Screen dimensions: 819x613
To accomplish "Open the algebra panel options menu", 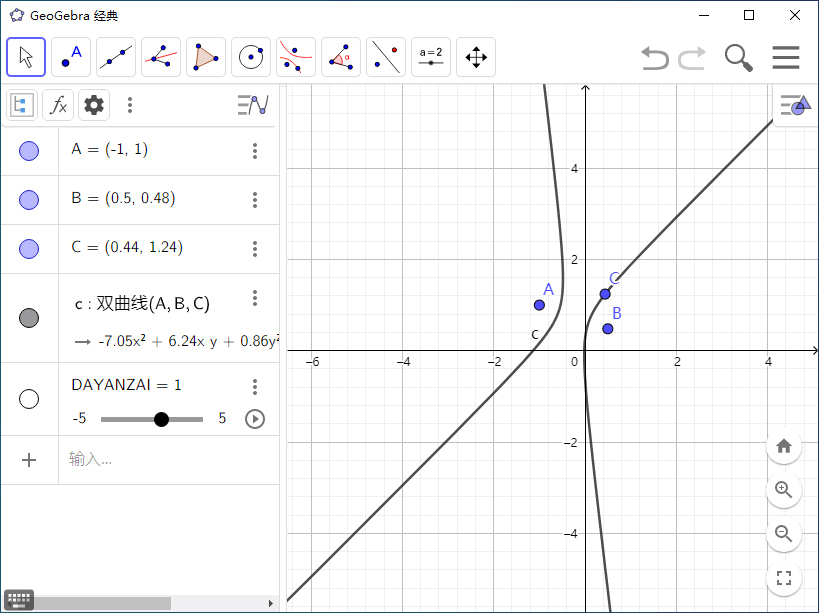I will (x=129, y=104).
